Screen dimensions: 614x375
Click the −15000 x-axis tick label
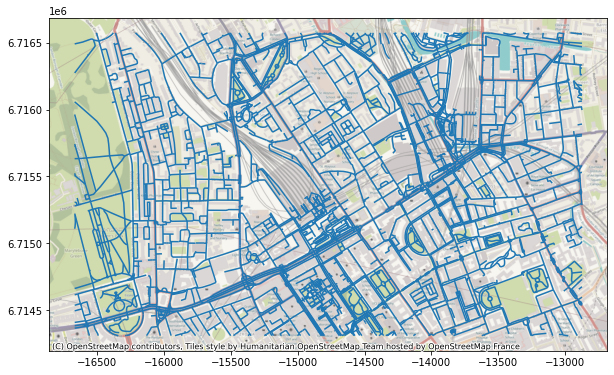[298, 362]
